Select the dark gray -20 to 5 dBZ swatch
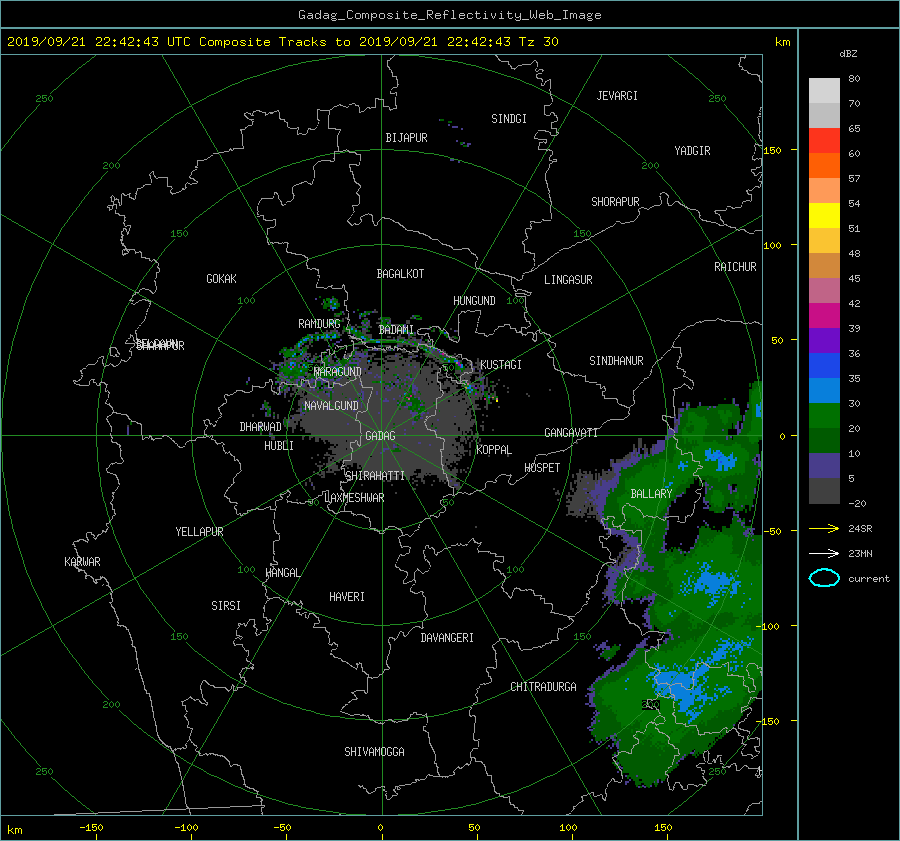This screenshot has width=900, height=841. tap(824, 490)
